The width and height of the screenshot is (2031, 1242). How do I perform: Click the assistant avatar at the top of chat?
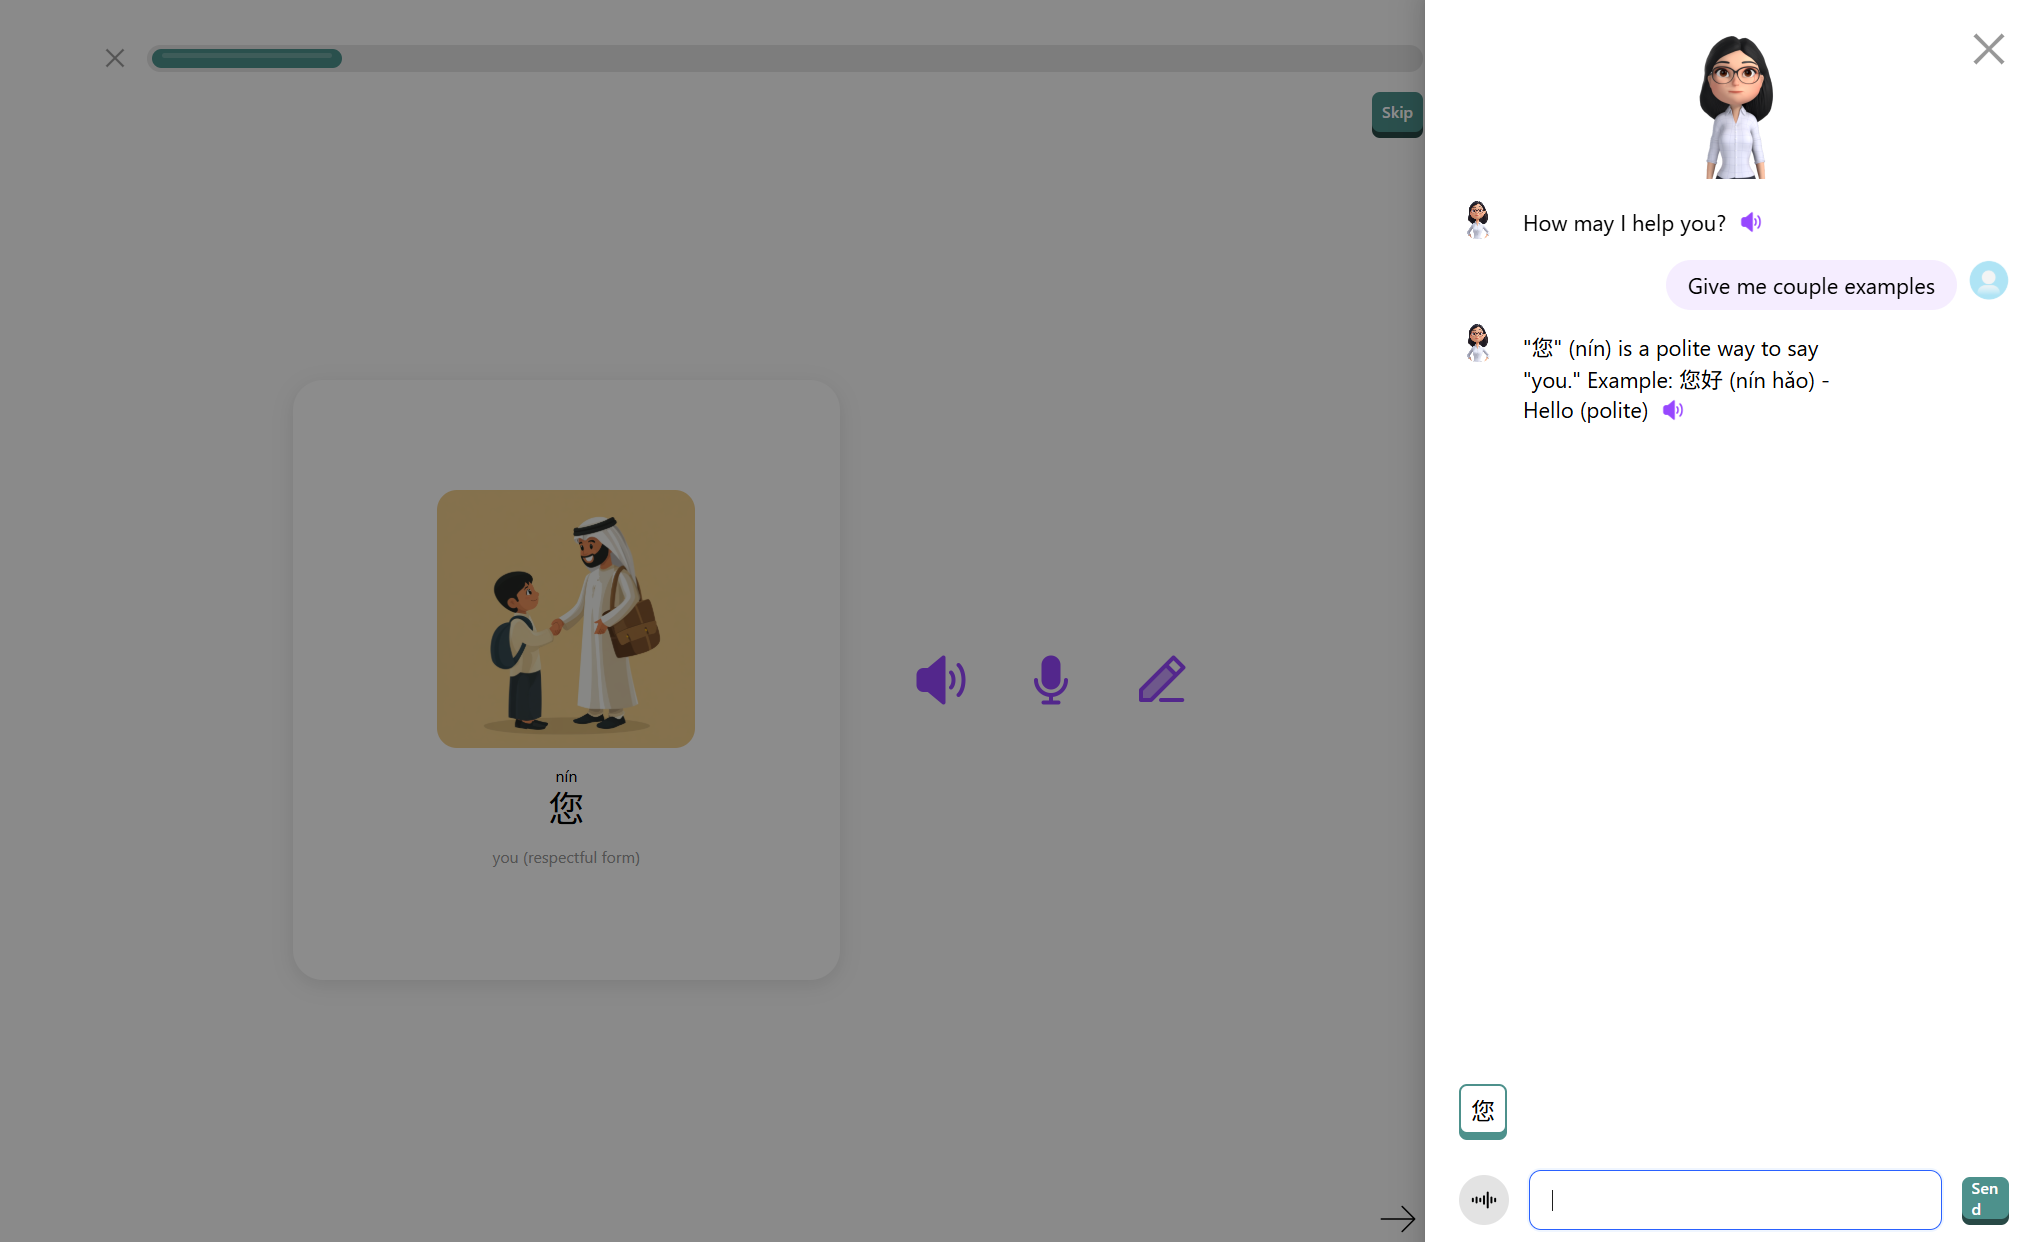pyautogui.click(x=1736, y=107)
